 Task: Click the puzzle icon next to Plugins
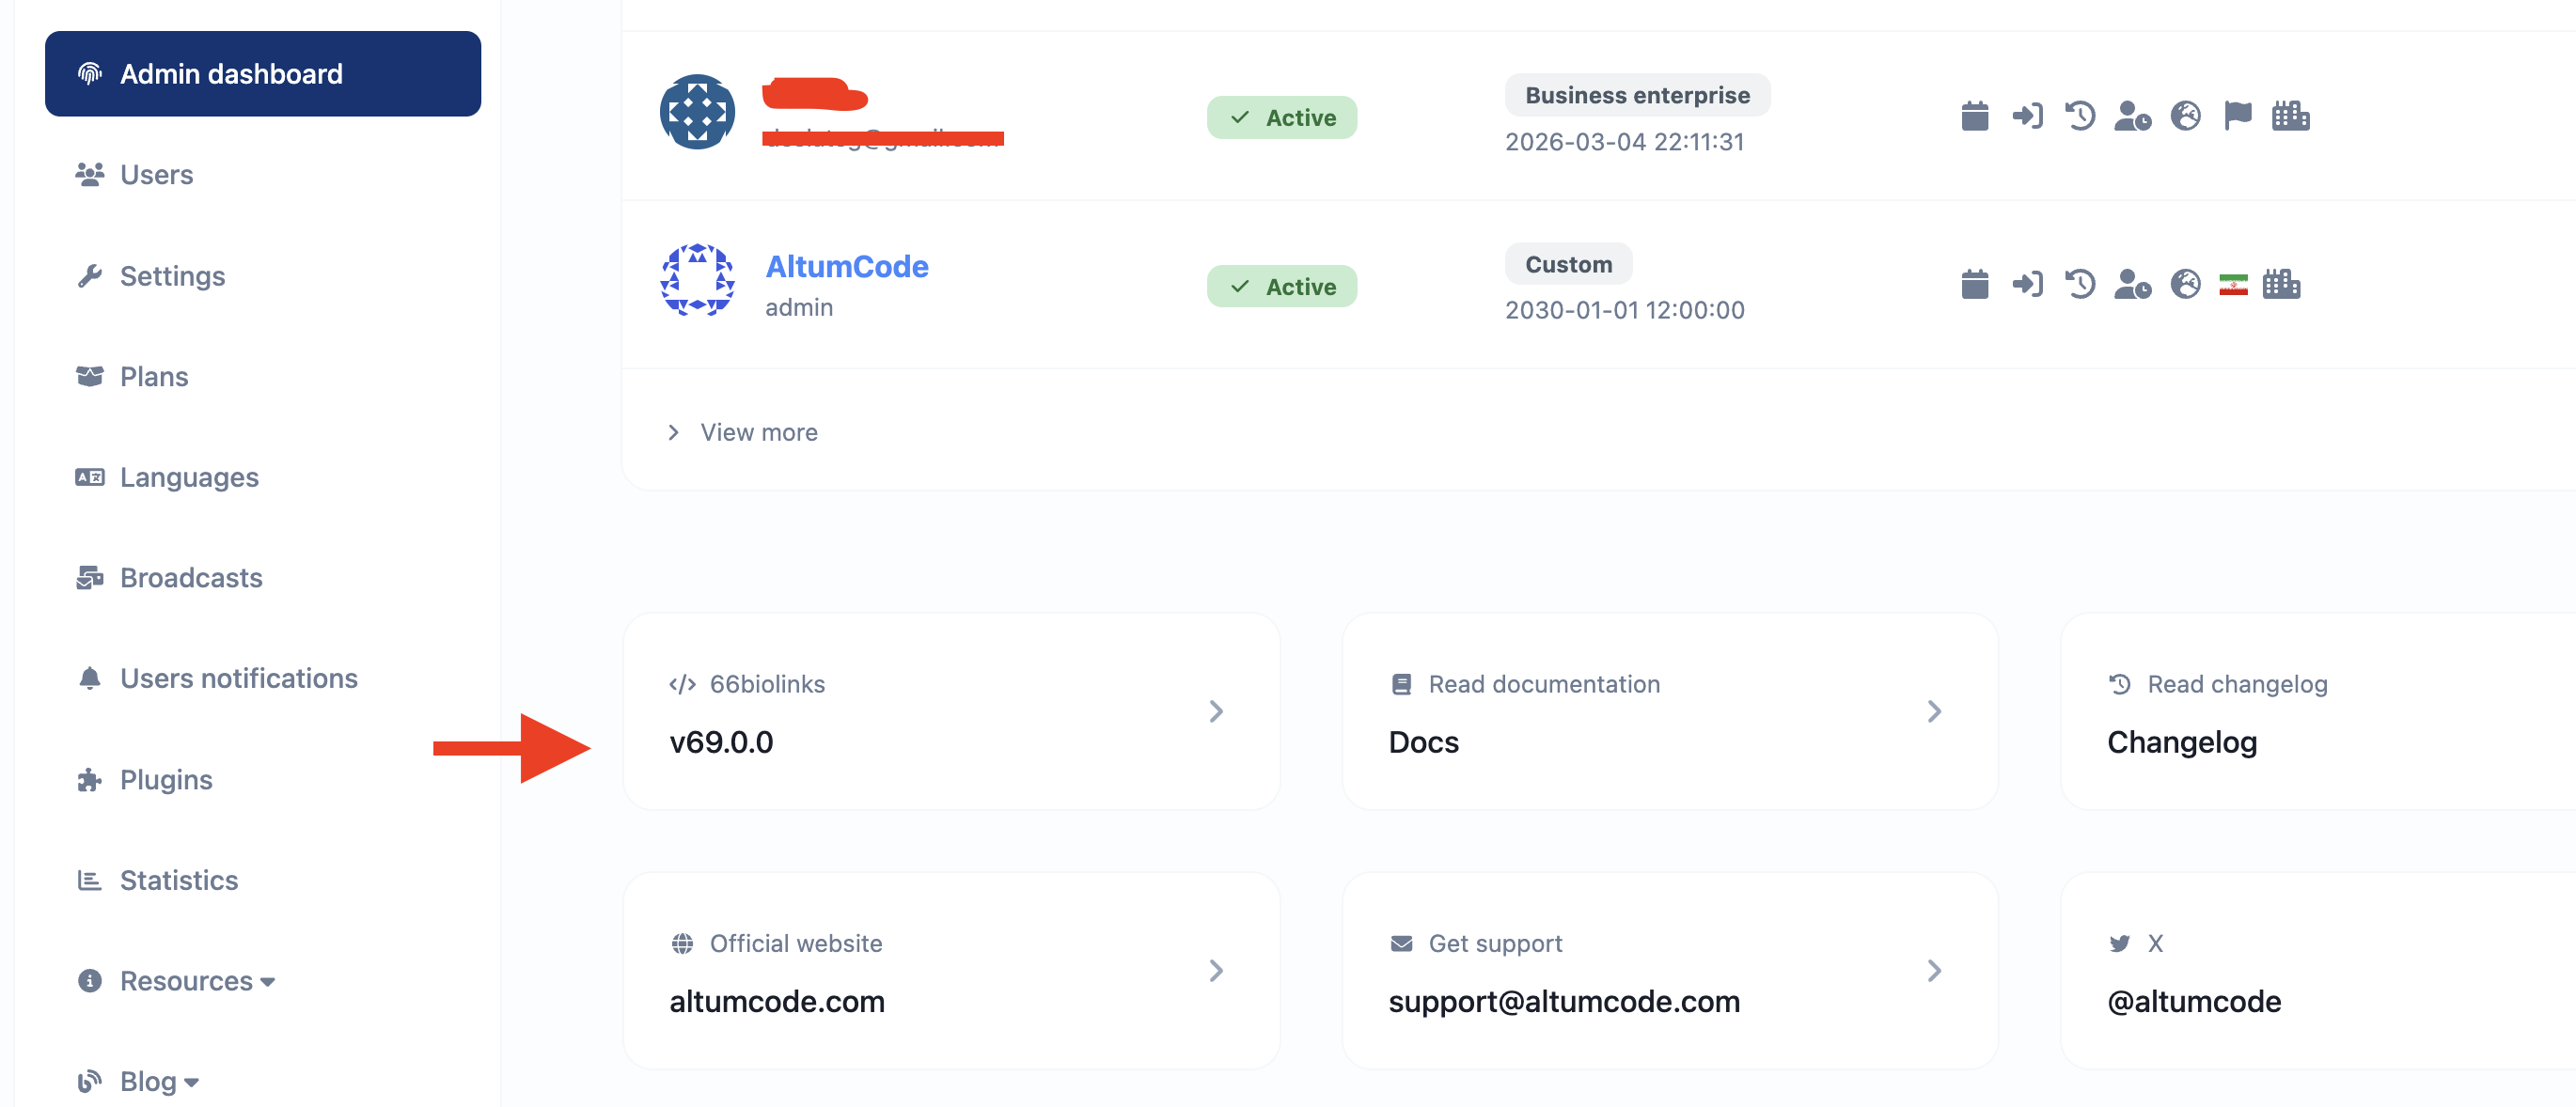[x=90, y=779]
